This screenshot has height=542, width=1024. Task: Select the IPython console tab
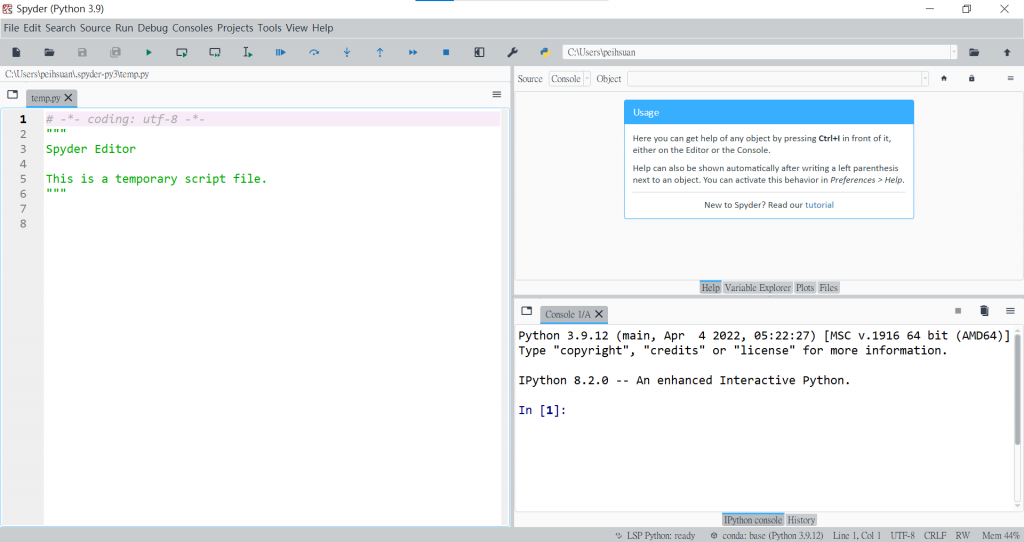(x=753, y=520)
